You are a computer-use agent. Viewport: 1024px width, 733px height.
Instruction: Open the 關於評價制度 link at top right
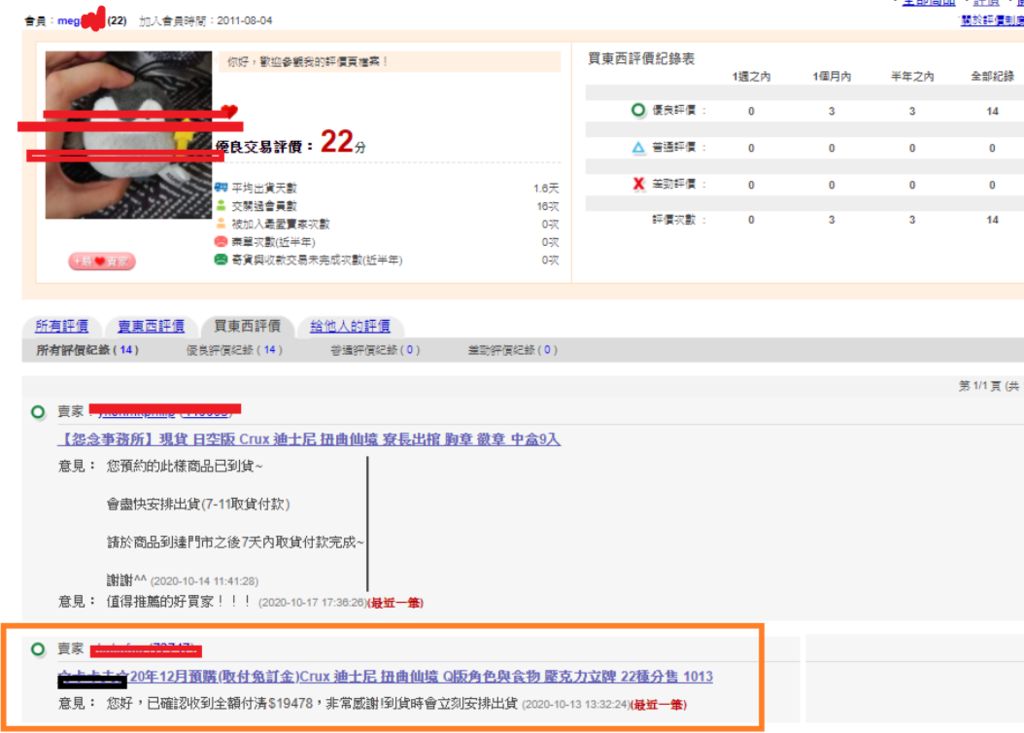tap(991, 20)
